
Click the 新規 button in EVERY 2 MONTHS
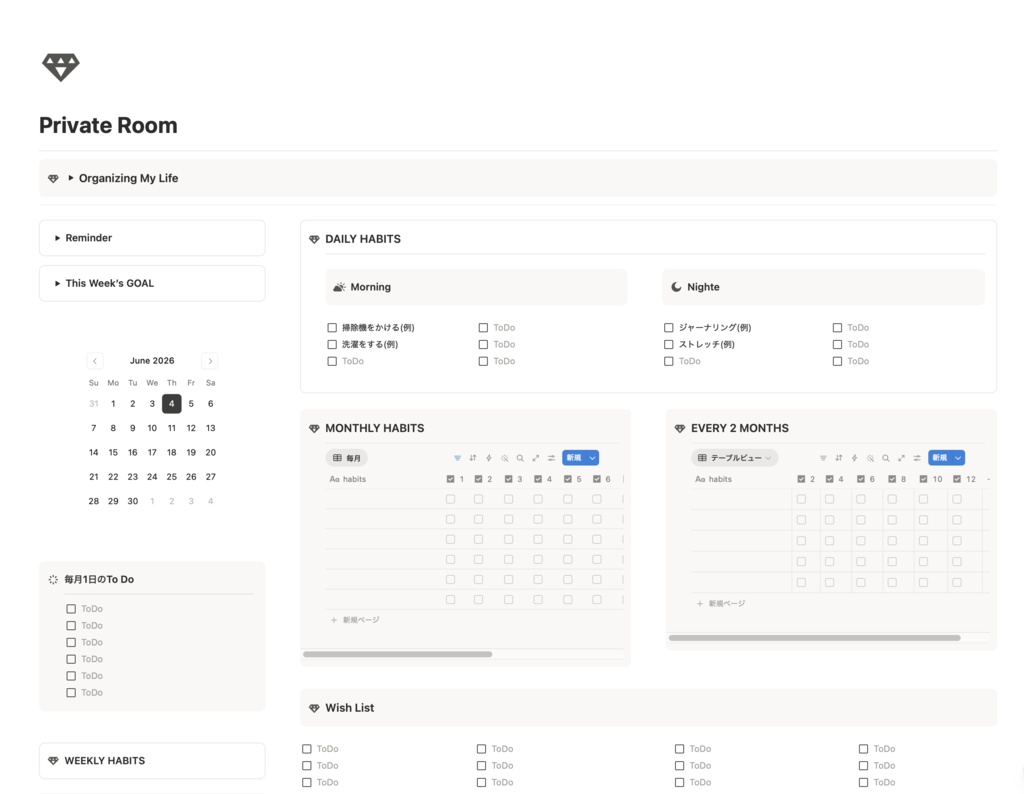[x=940, y=458]
